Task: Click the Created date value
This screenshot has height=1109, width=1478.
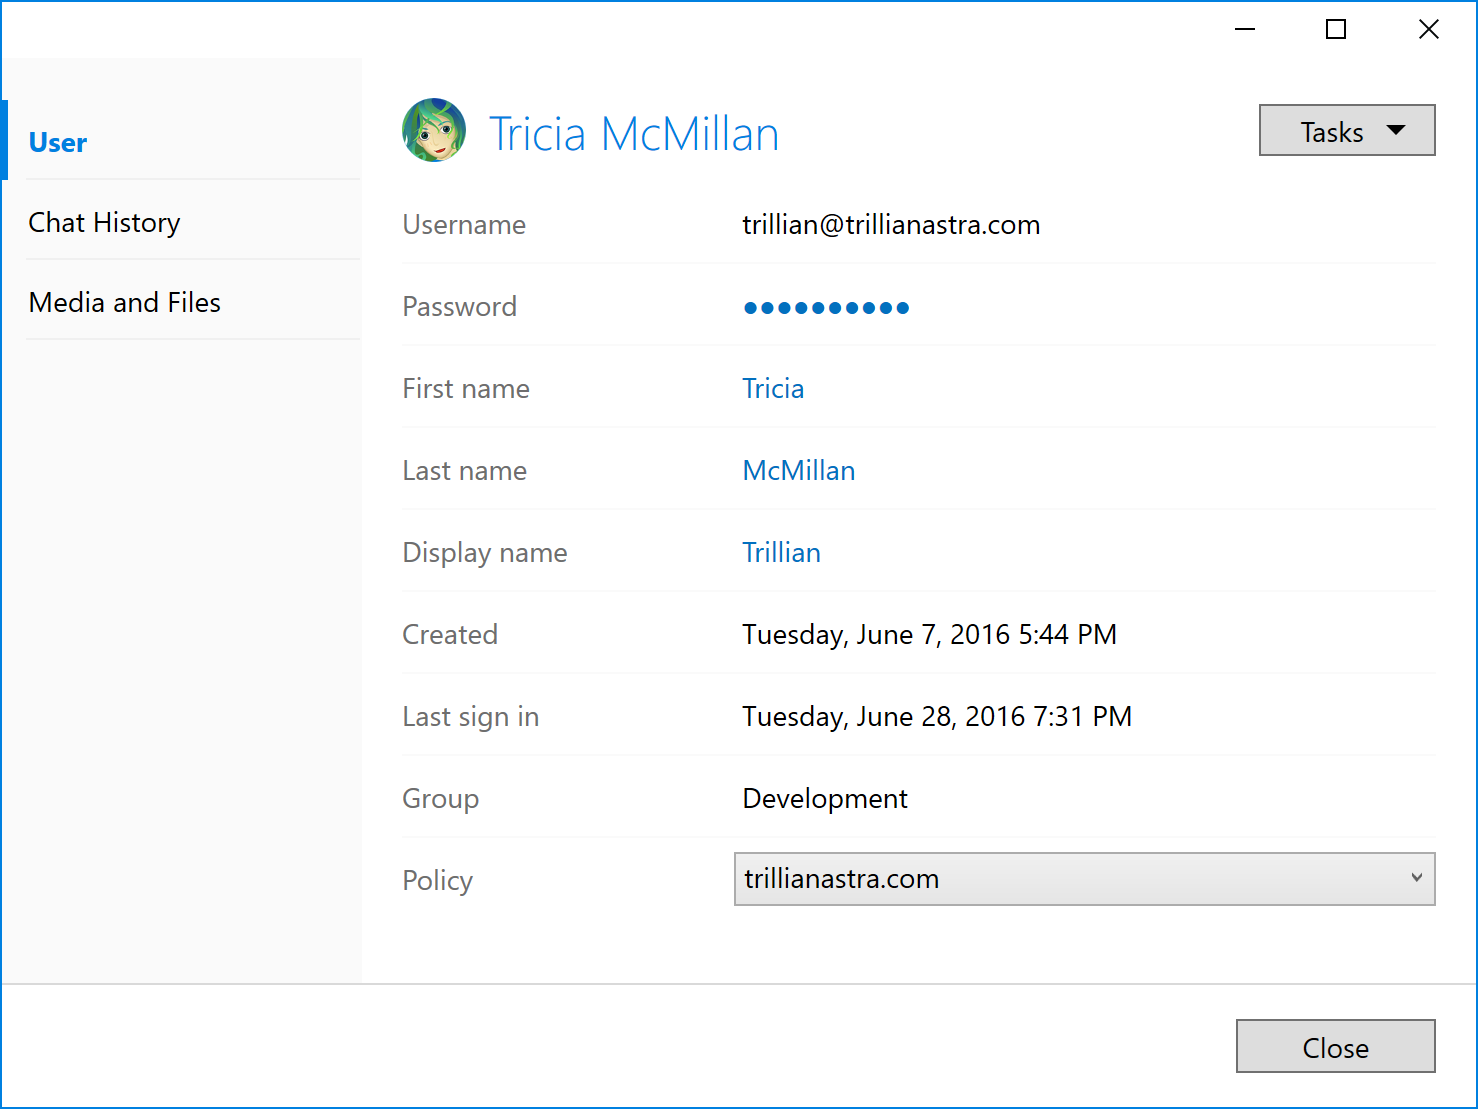Action: click(929, 634)
